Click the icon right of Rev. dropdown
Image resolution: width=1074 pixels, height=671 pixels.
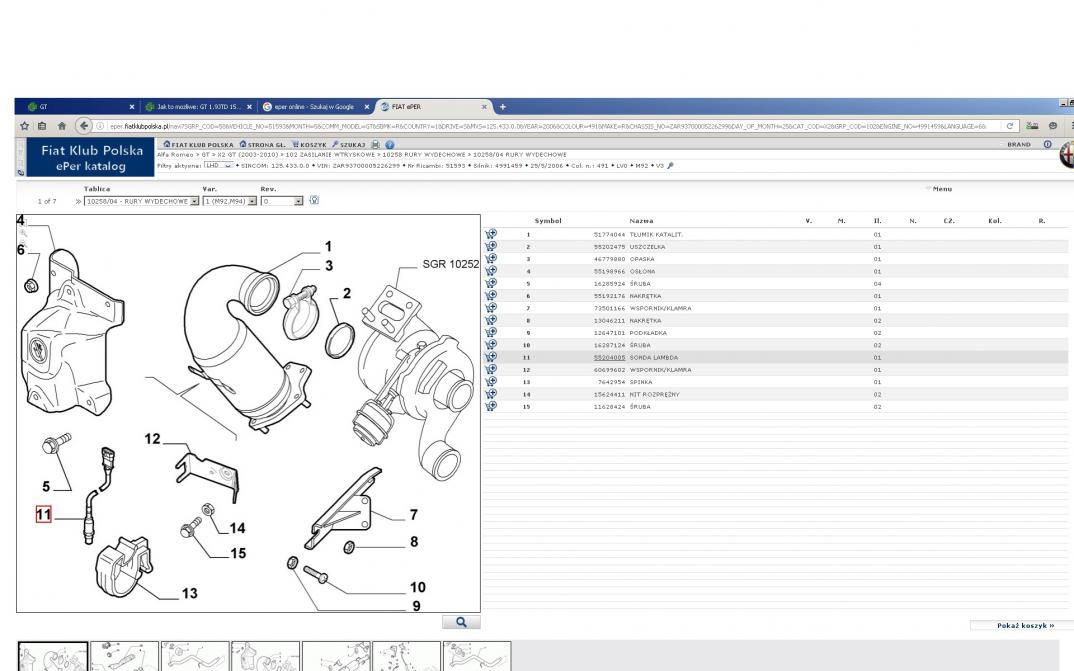(314, 201)
